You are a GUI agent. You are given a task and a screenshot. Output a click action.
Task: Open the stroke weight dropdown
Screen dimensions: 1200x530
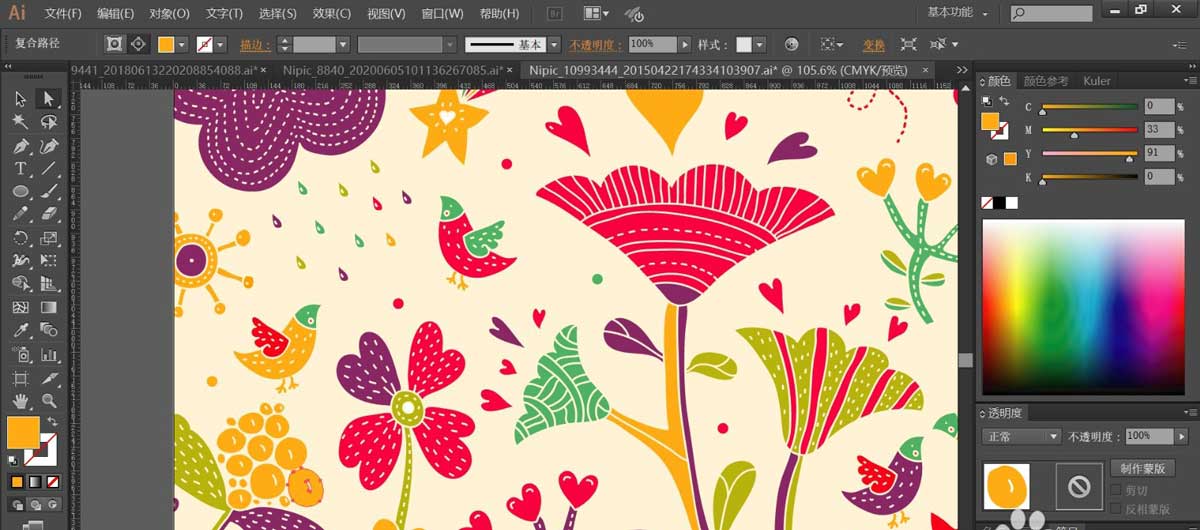[343, 45]
